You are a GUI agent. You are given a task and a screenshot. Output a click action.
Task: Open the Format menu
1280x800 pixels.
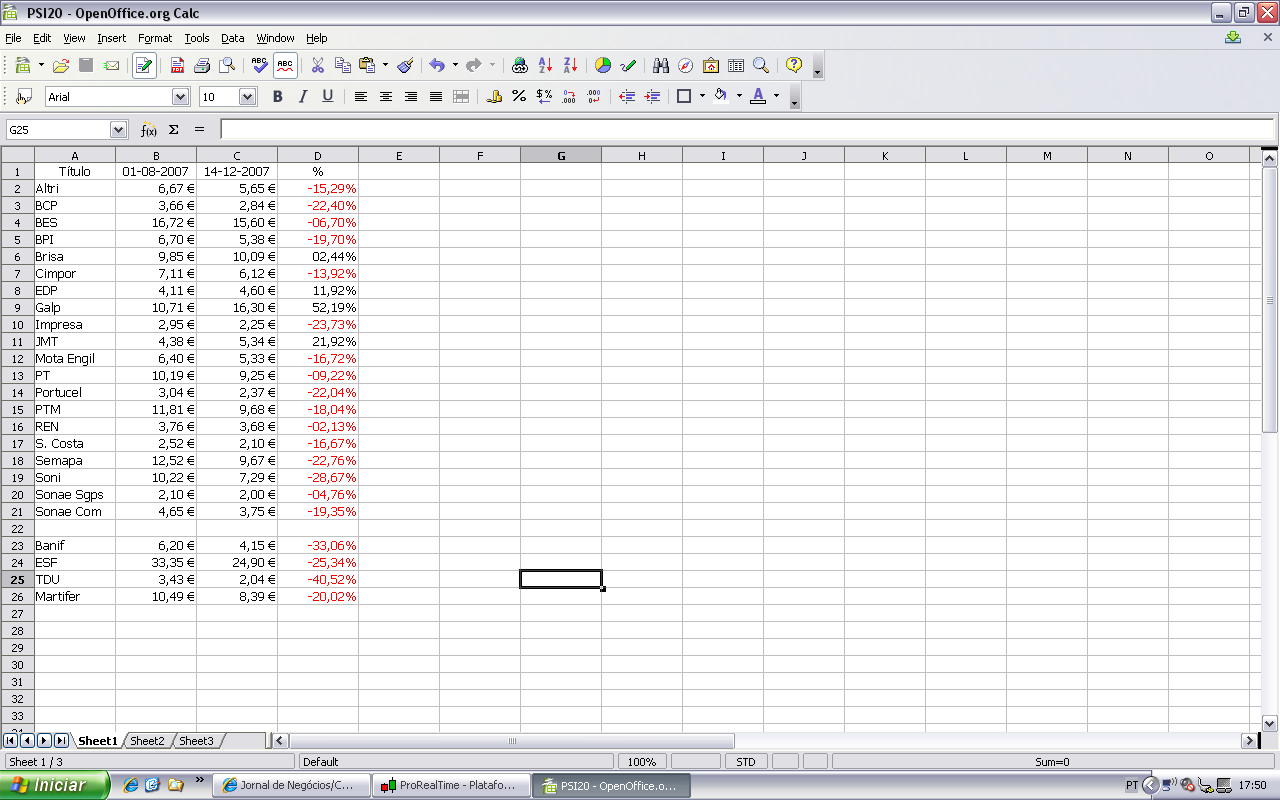155,38
